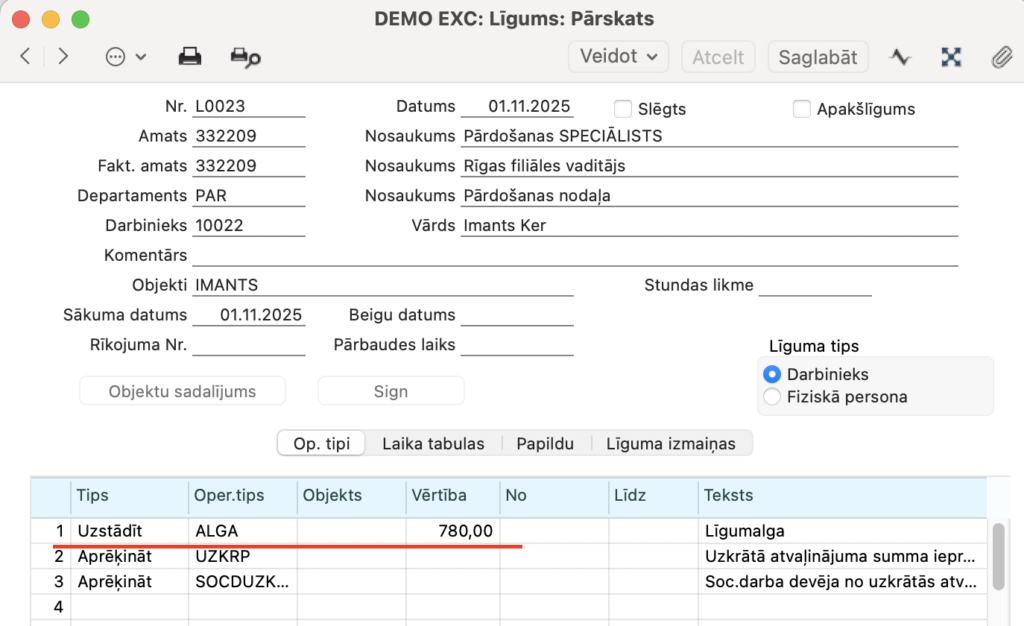Open the ellipsis actions menu
The width and height of the screenshot is (1024, 626).
125,57
